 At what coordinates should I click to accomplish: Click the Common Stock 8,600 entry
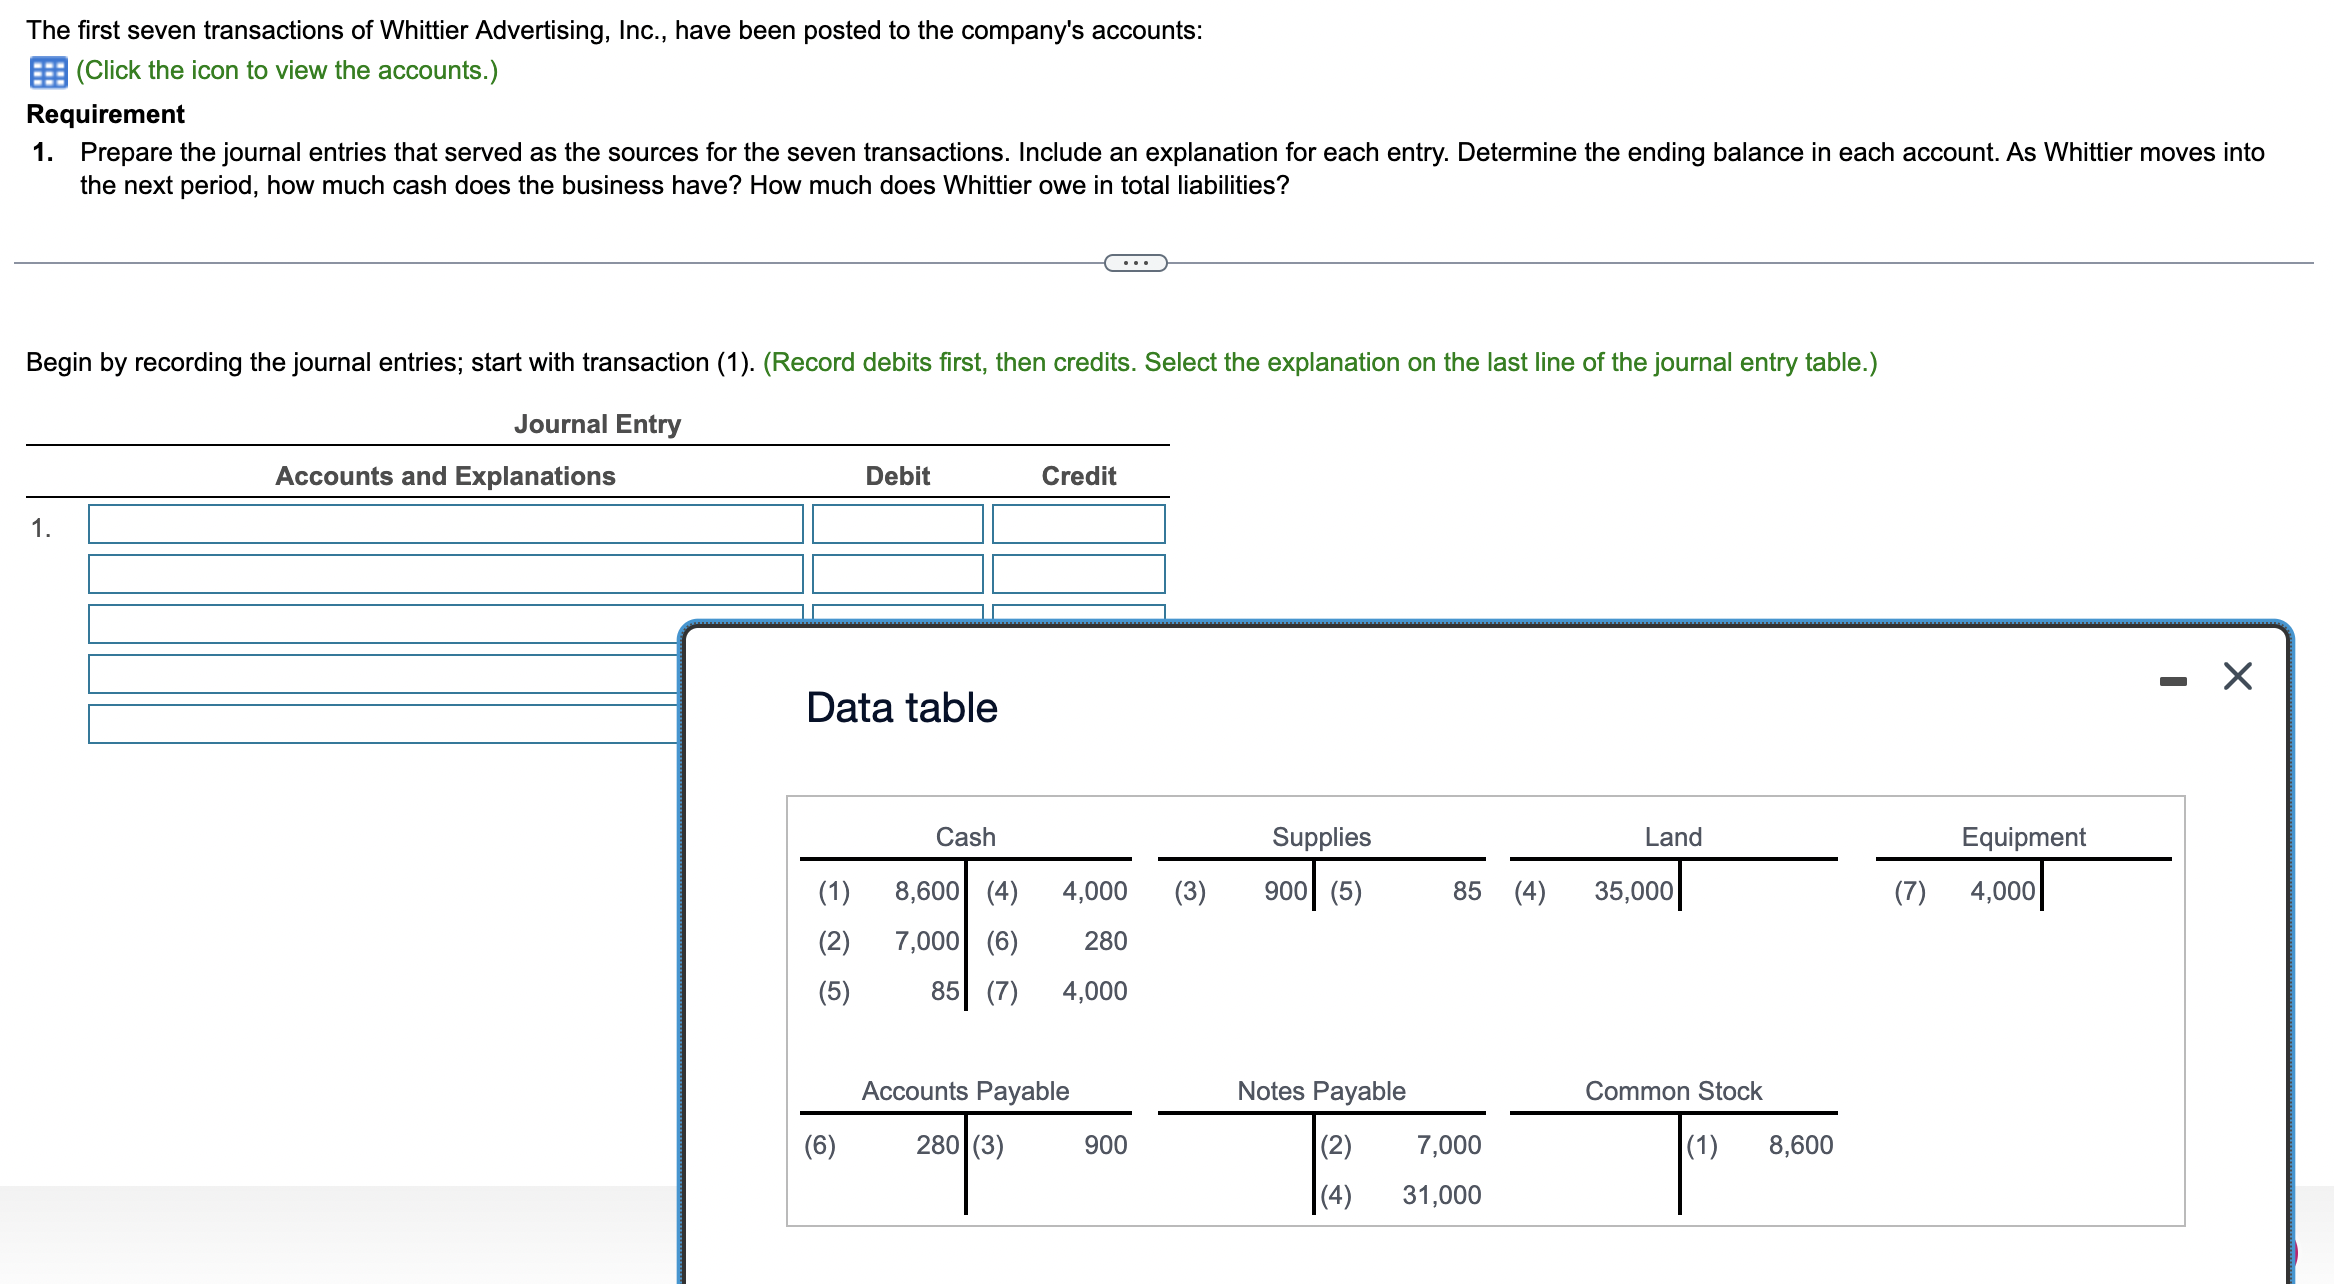coord(1800,1145)
